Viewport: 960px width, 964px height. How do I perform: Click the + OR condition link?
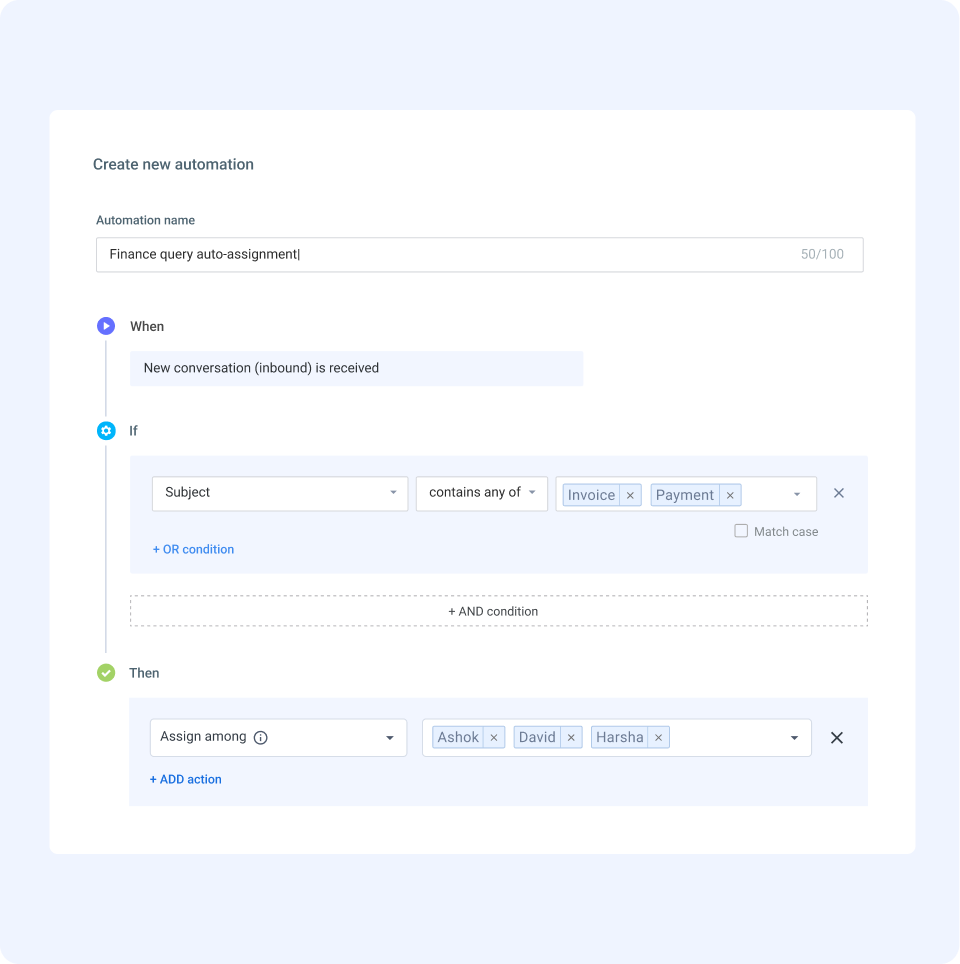coord(193,549)
